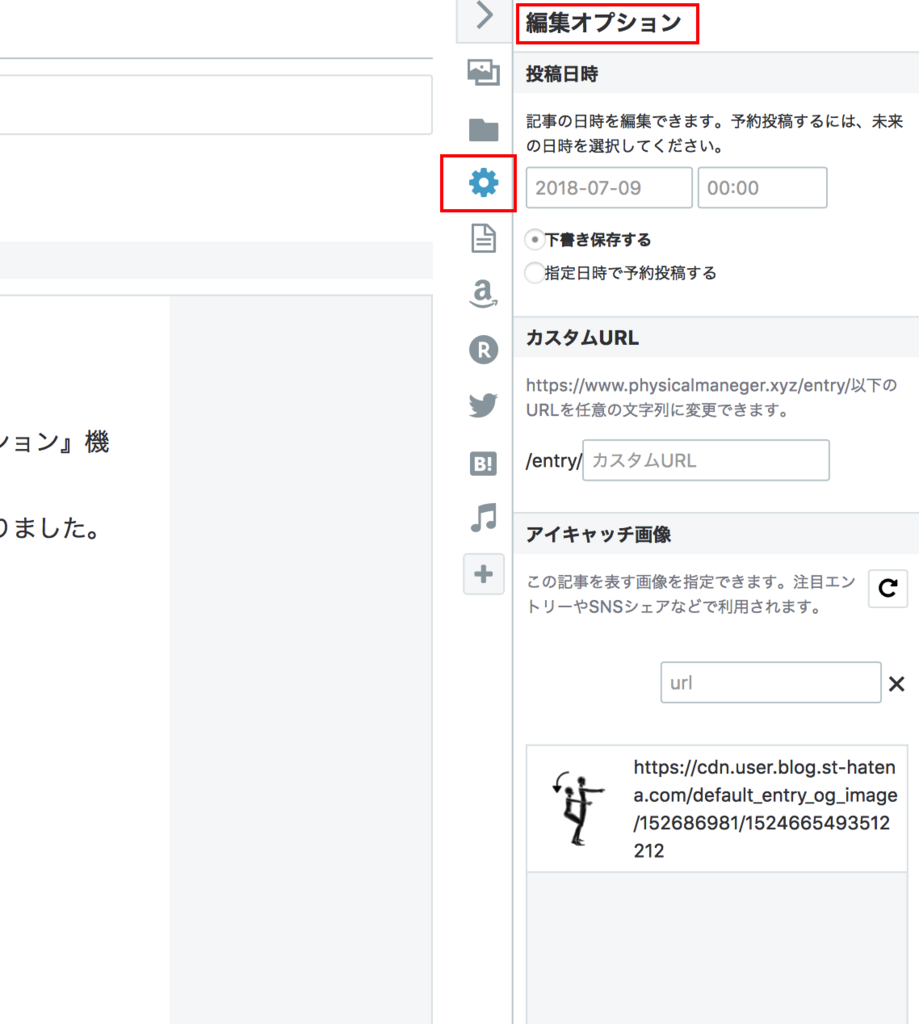Screen dimensions: 919x1024
Task: Select the Hatena Bookmark B! icon
Action: tap(483, 461)
